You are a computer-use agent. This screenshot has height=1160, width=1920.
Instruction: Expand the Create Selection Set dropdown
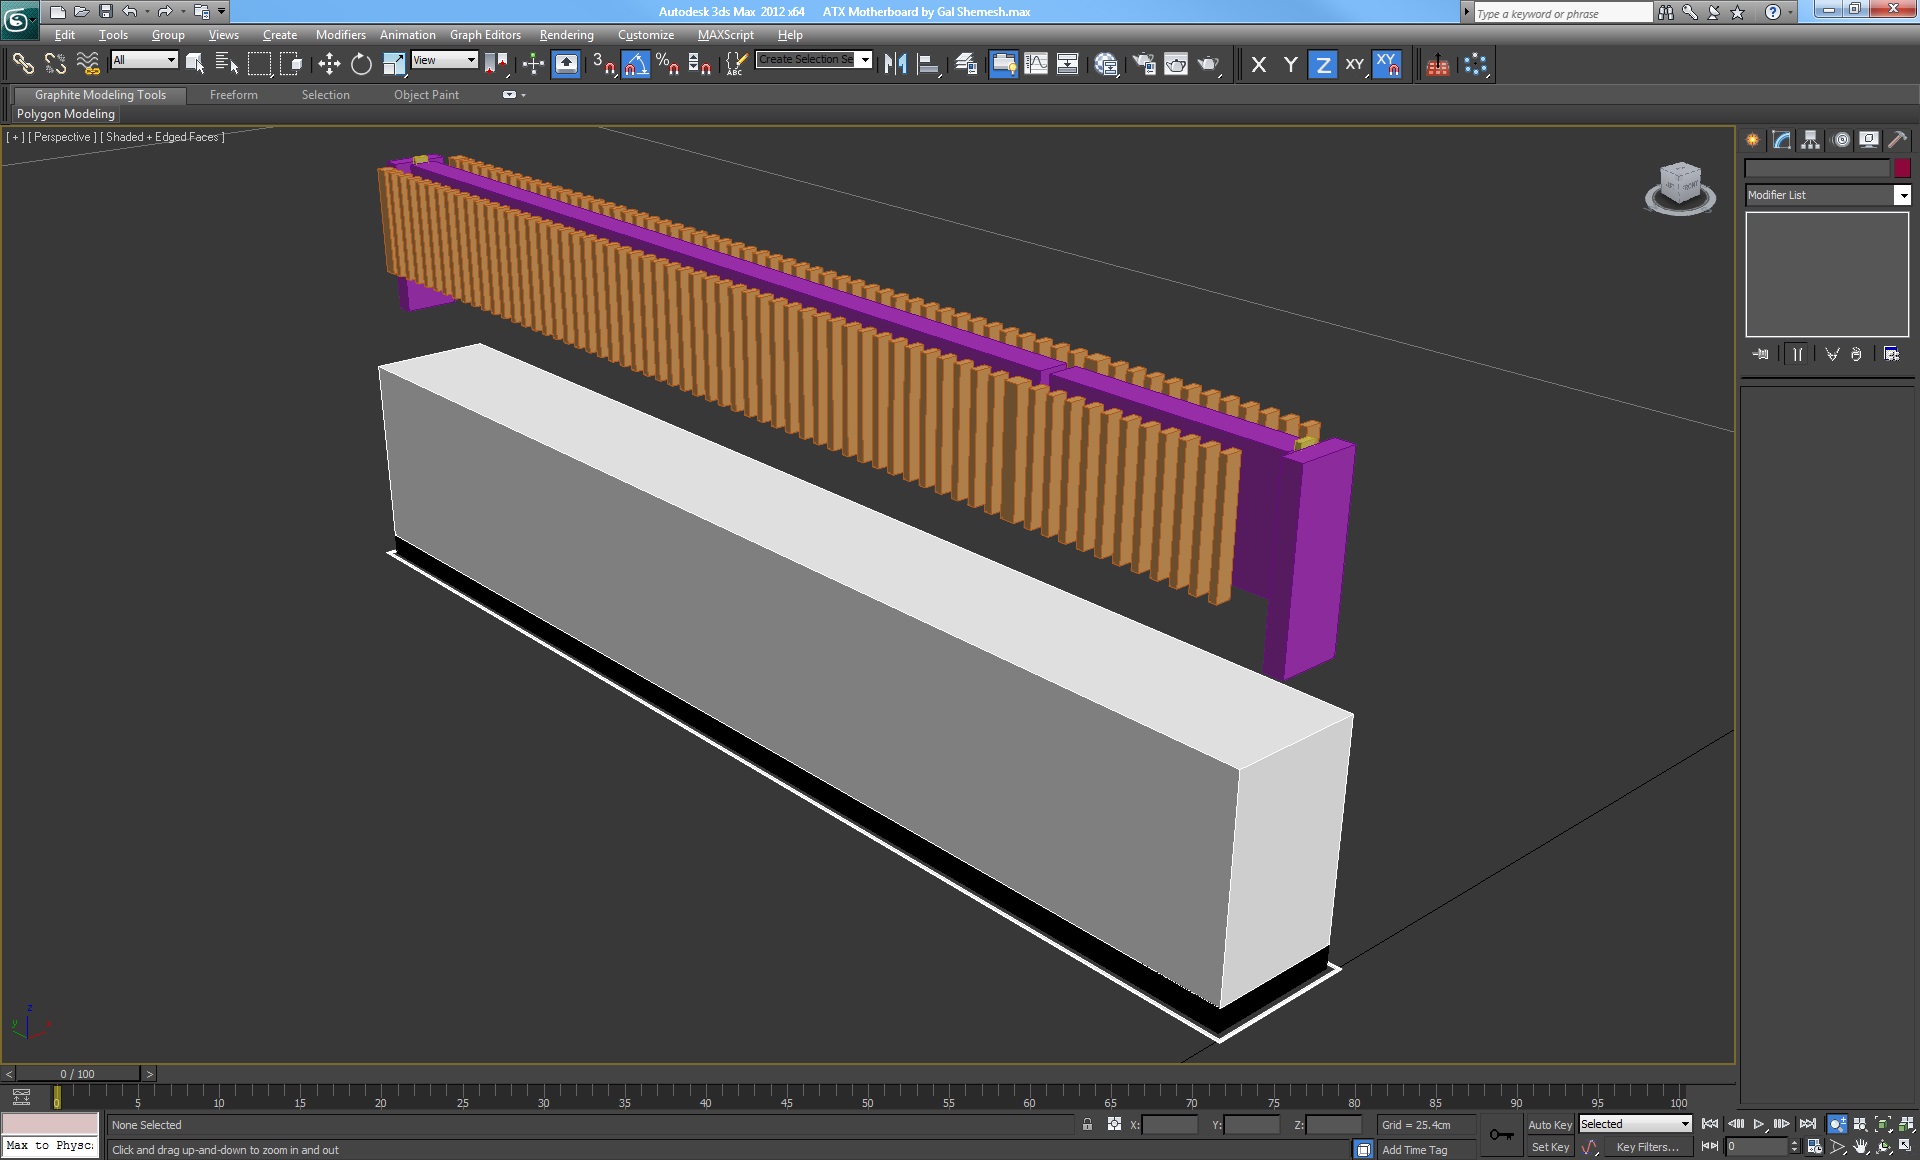(x=865, y=60)
